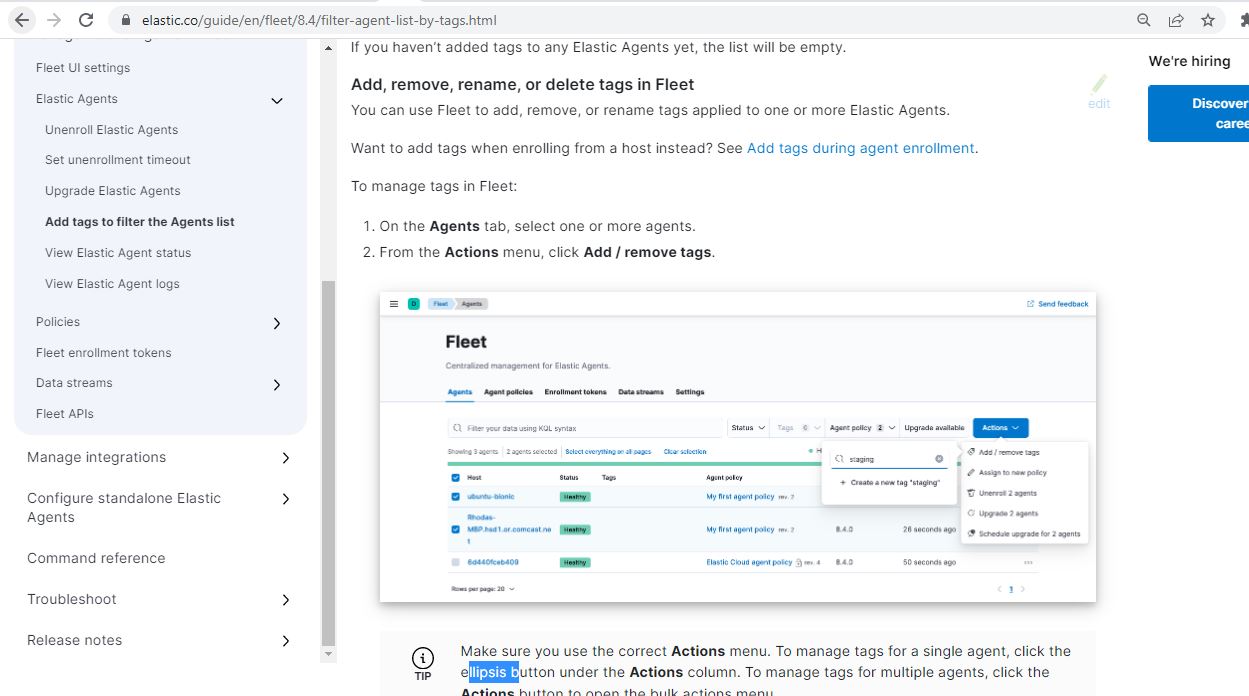
Task: Click inside the browser address bar
Action: coord(400,18)
